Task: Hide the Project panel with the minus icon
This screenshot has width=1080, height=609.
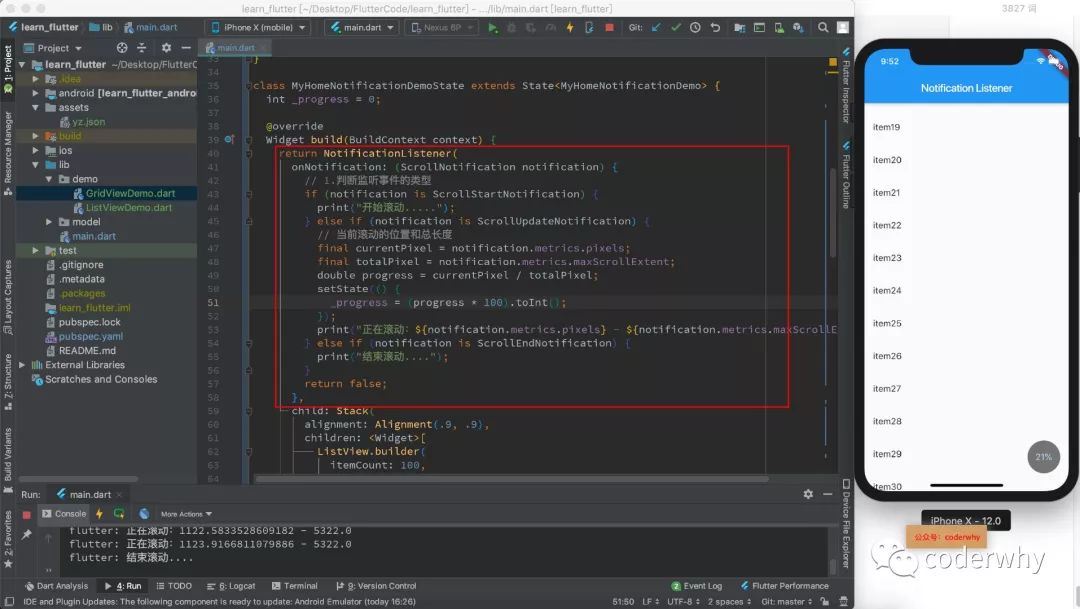Action: 186,48
